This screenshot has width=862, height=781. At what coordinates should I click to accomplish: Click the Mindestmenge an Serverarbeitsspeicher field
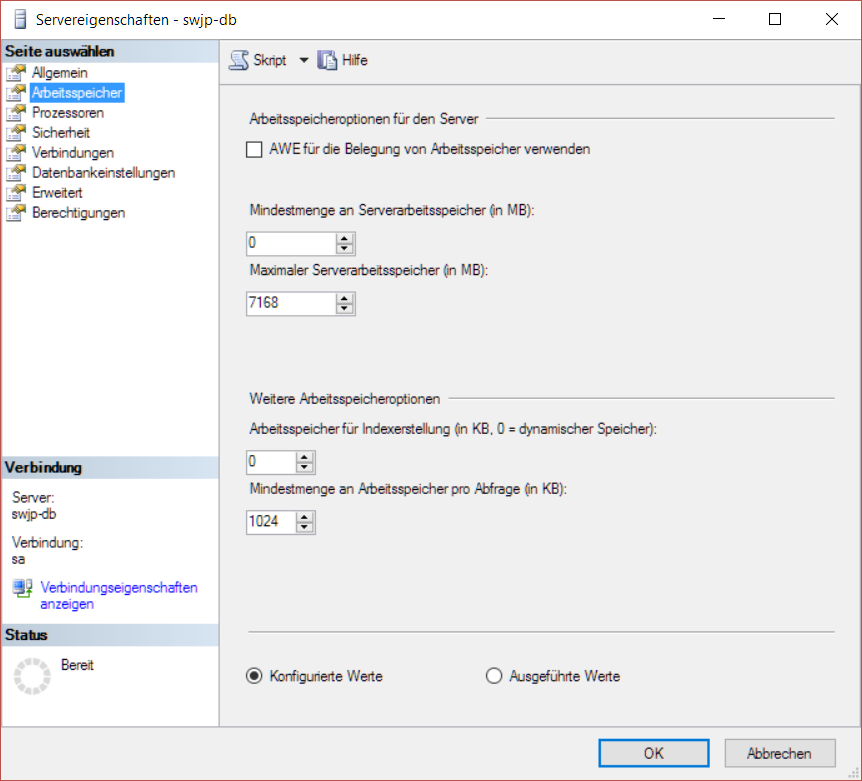click(290, 243)
